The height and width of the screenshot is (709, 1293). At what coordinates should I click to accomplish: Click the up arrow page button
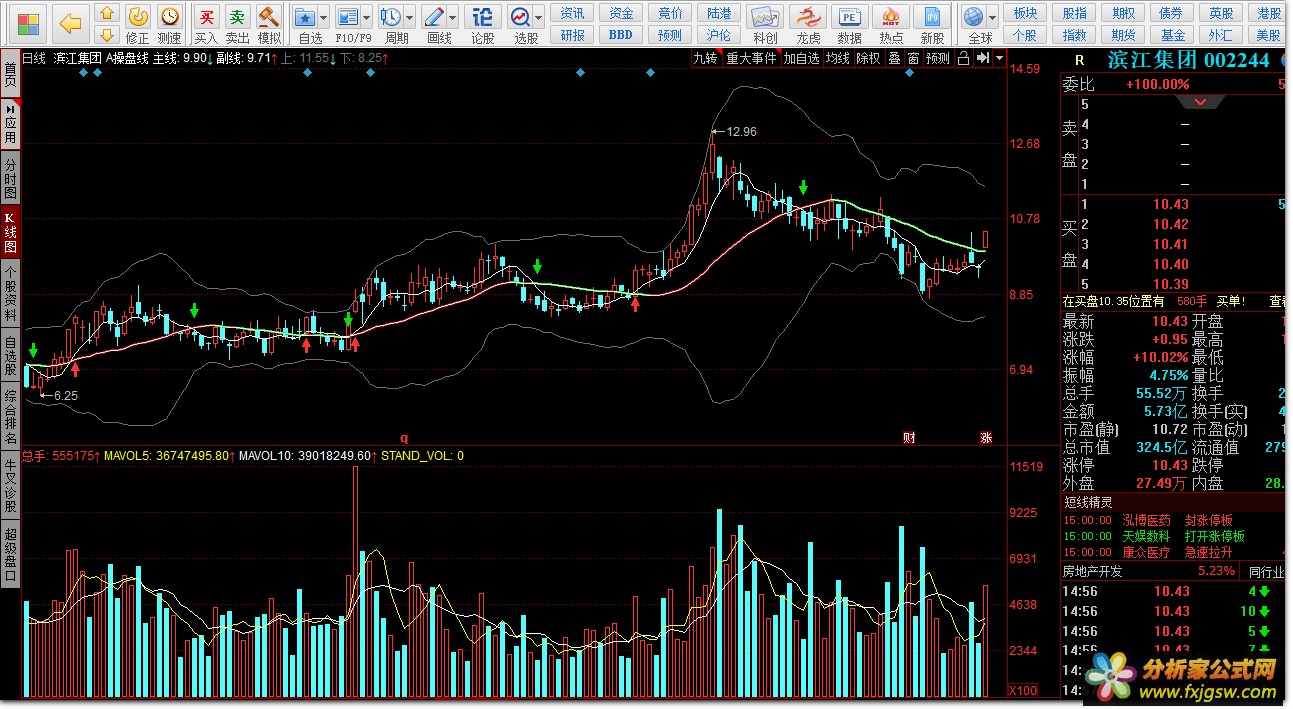pyautogui.click(x=108, y=13)
